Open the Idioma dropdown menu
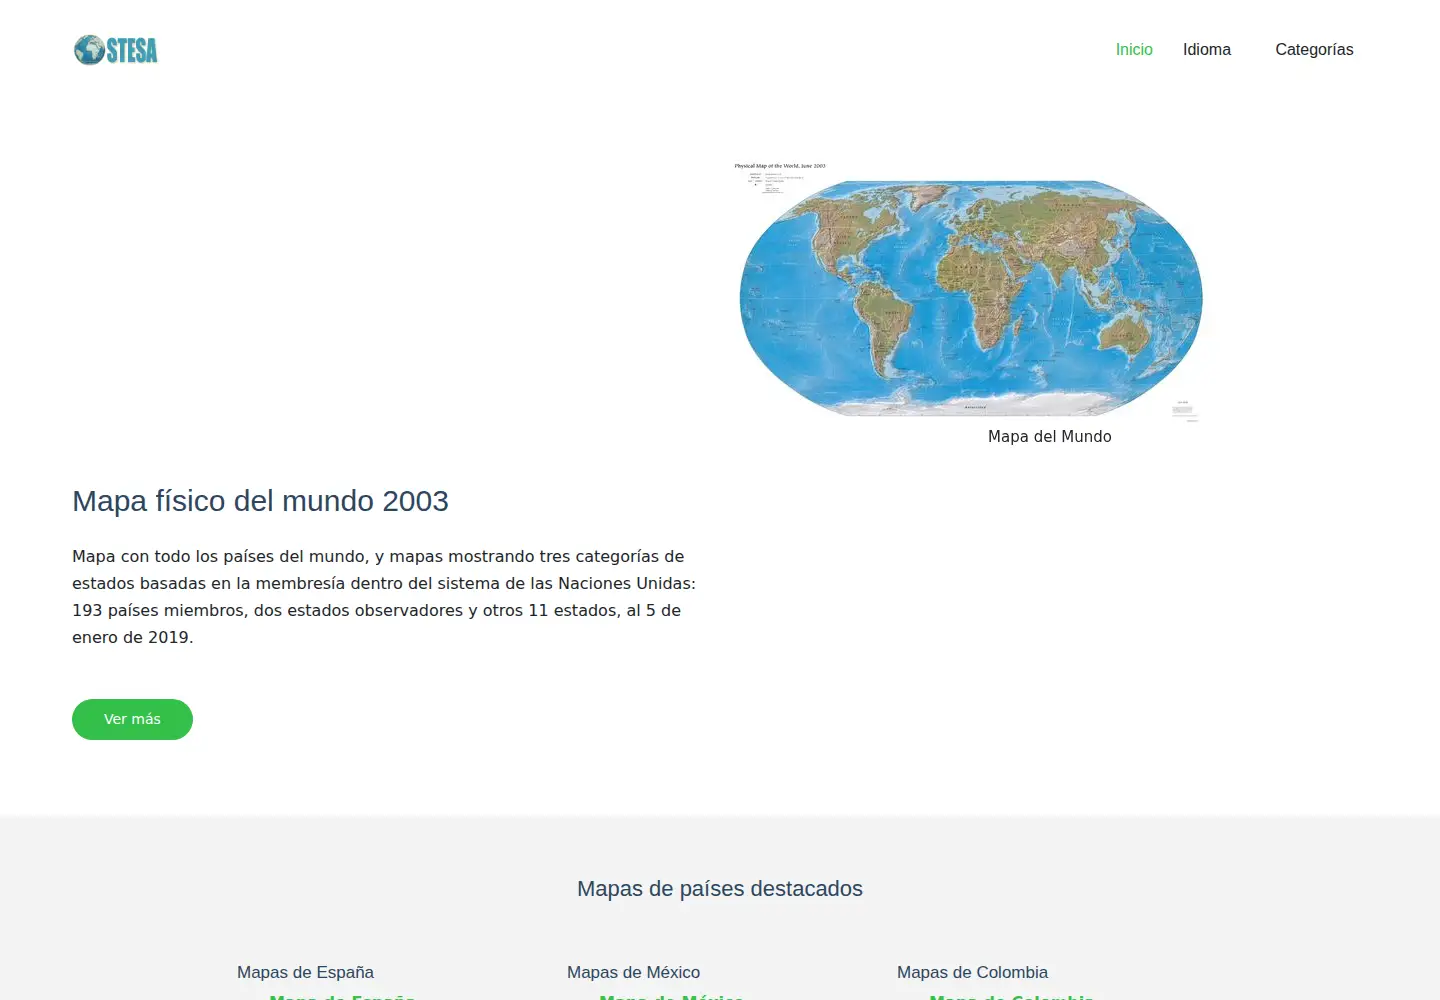1440x1000 pixels. click(x=1206, y=50)
